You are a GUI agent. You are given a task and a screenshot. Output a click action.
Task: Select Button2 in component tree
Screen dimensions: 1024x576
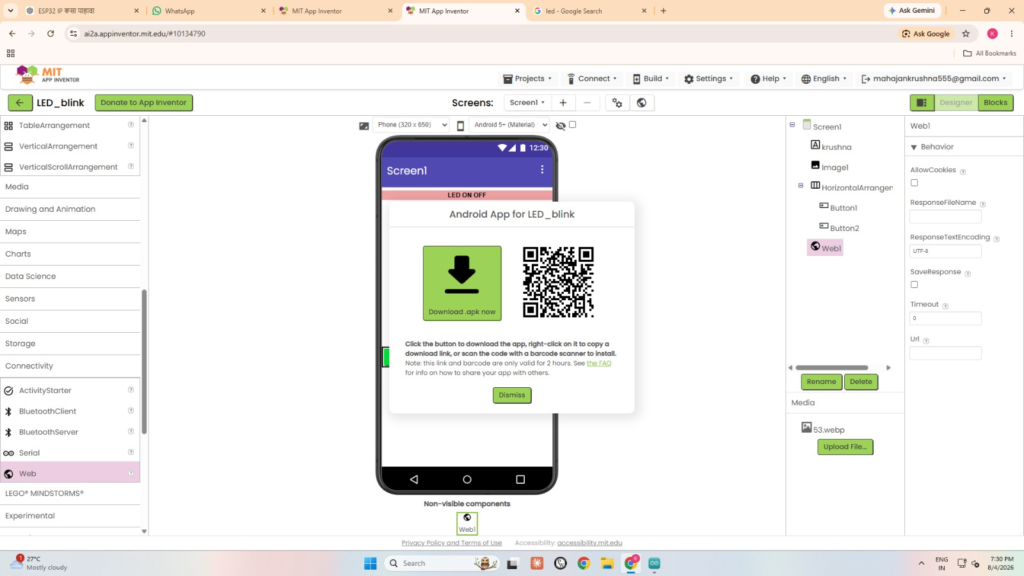click(x=844, y=228)
